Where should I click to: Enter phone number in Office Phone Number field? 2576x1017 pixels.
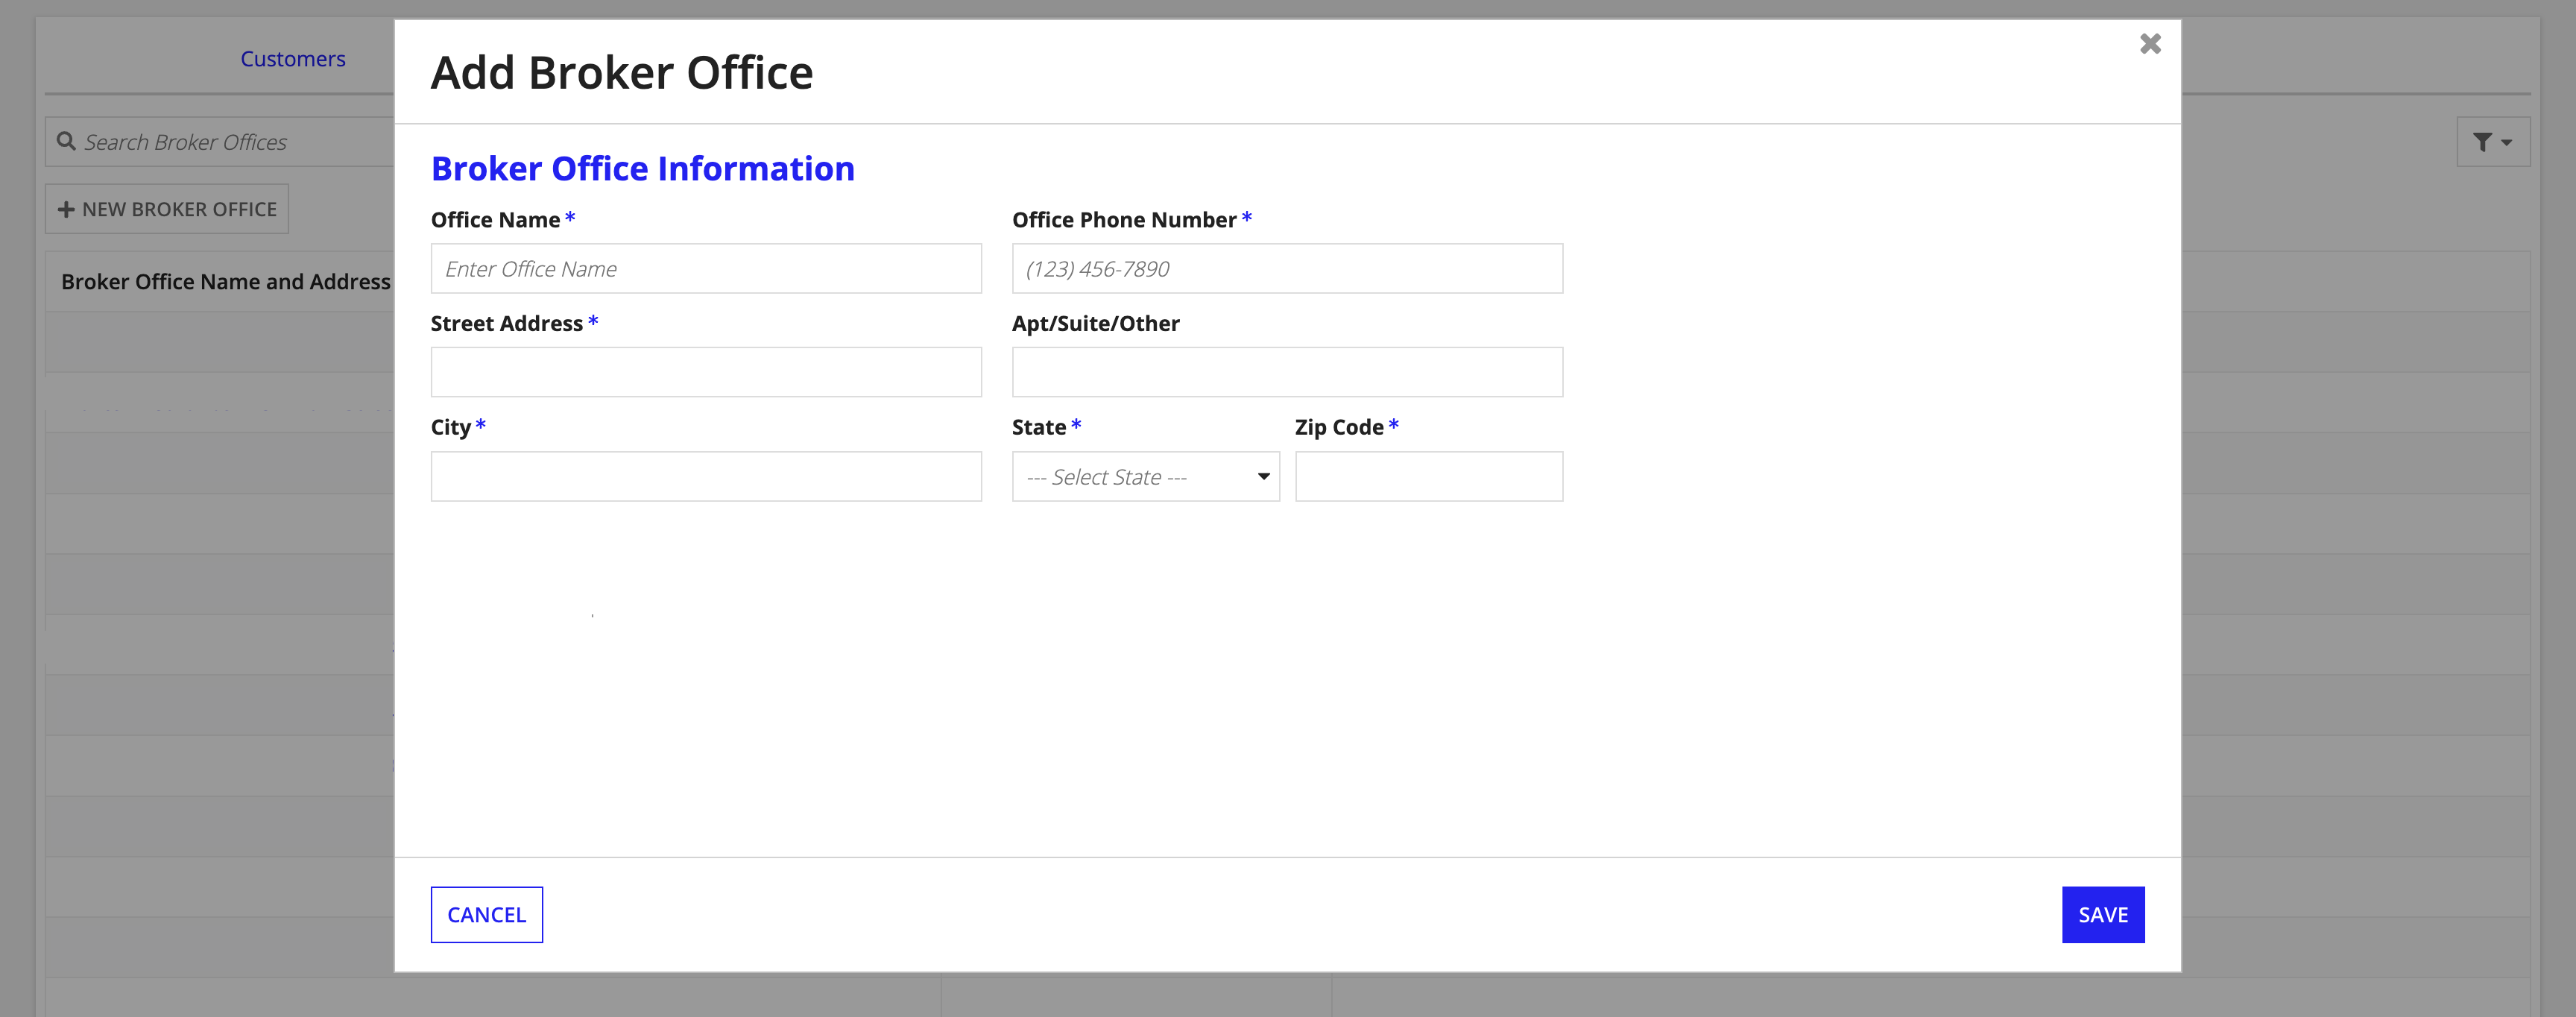pos(1287,268)
